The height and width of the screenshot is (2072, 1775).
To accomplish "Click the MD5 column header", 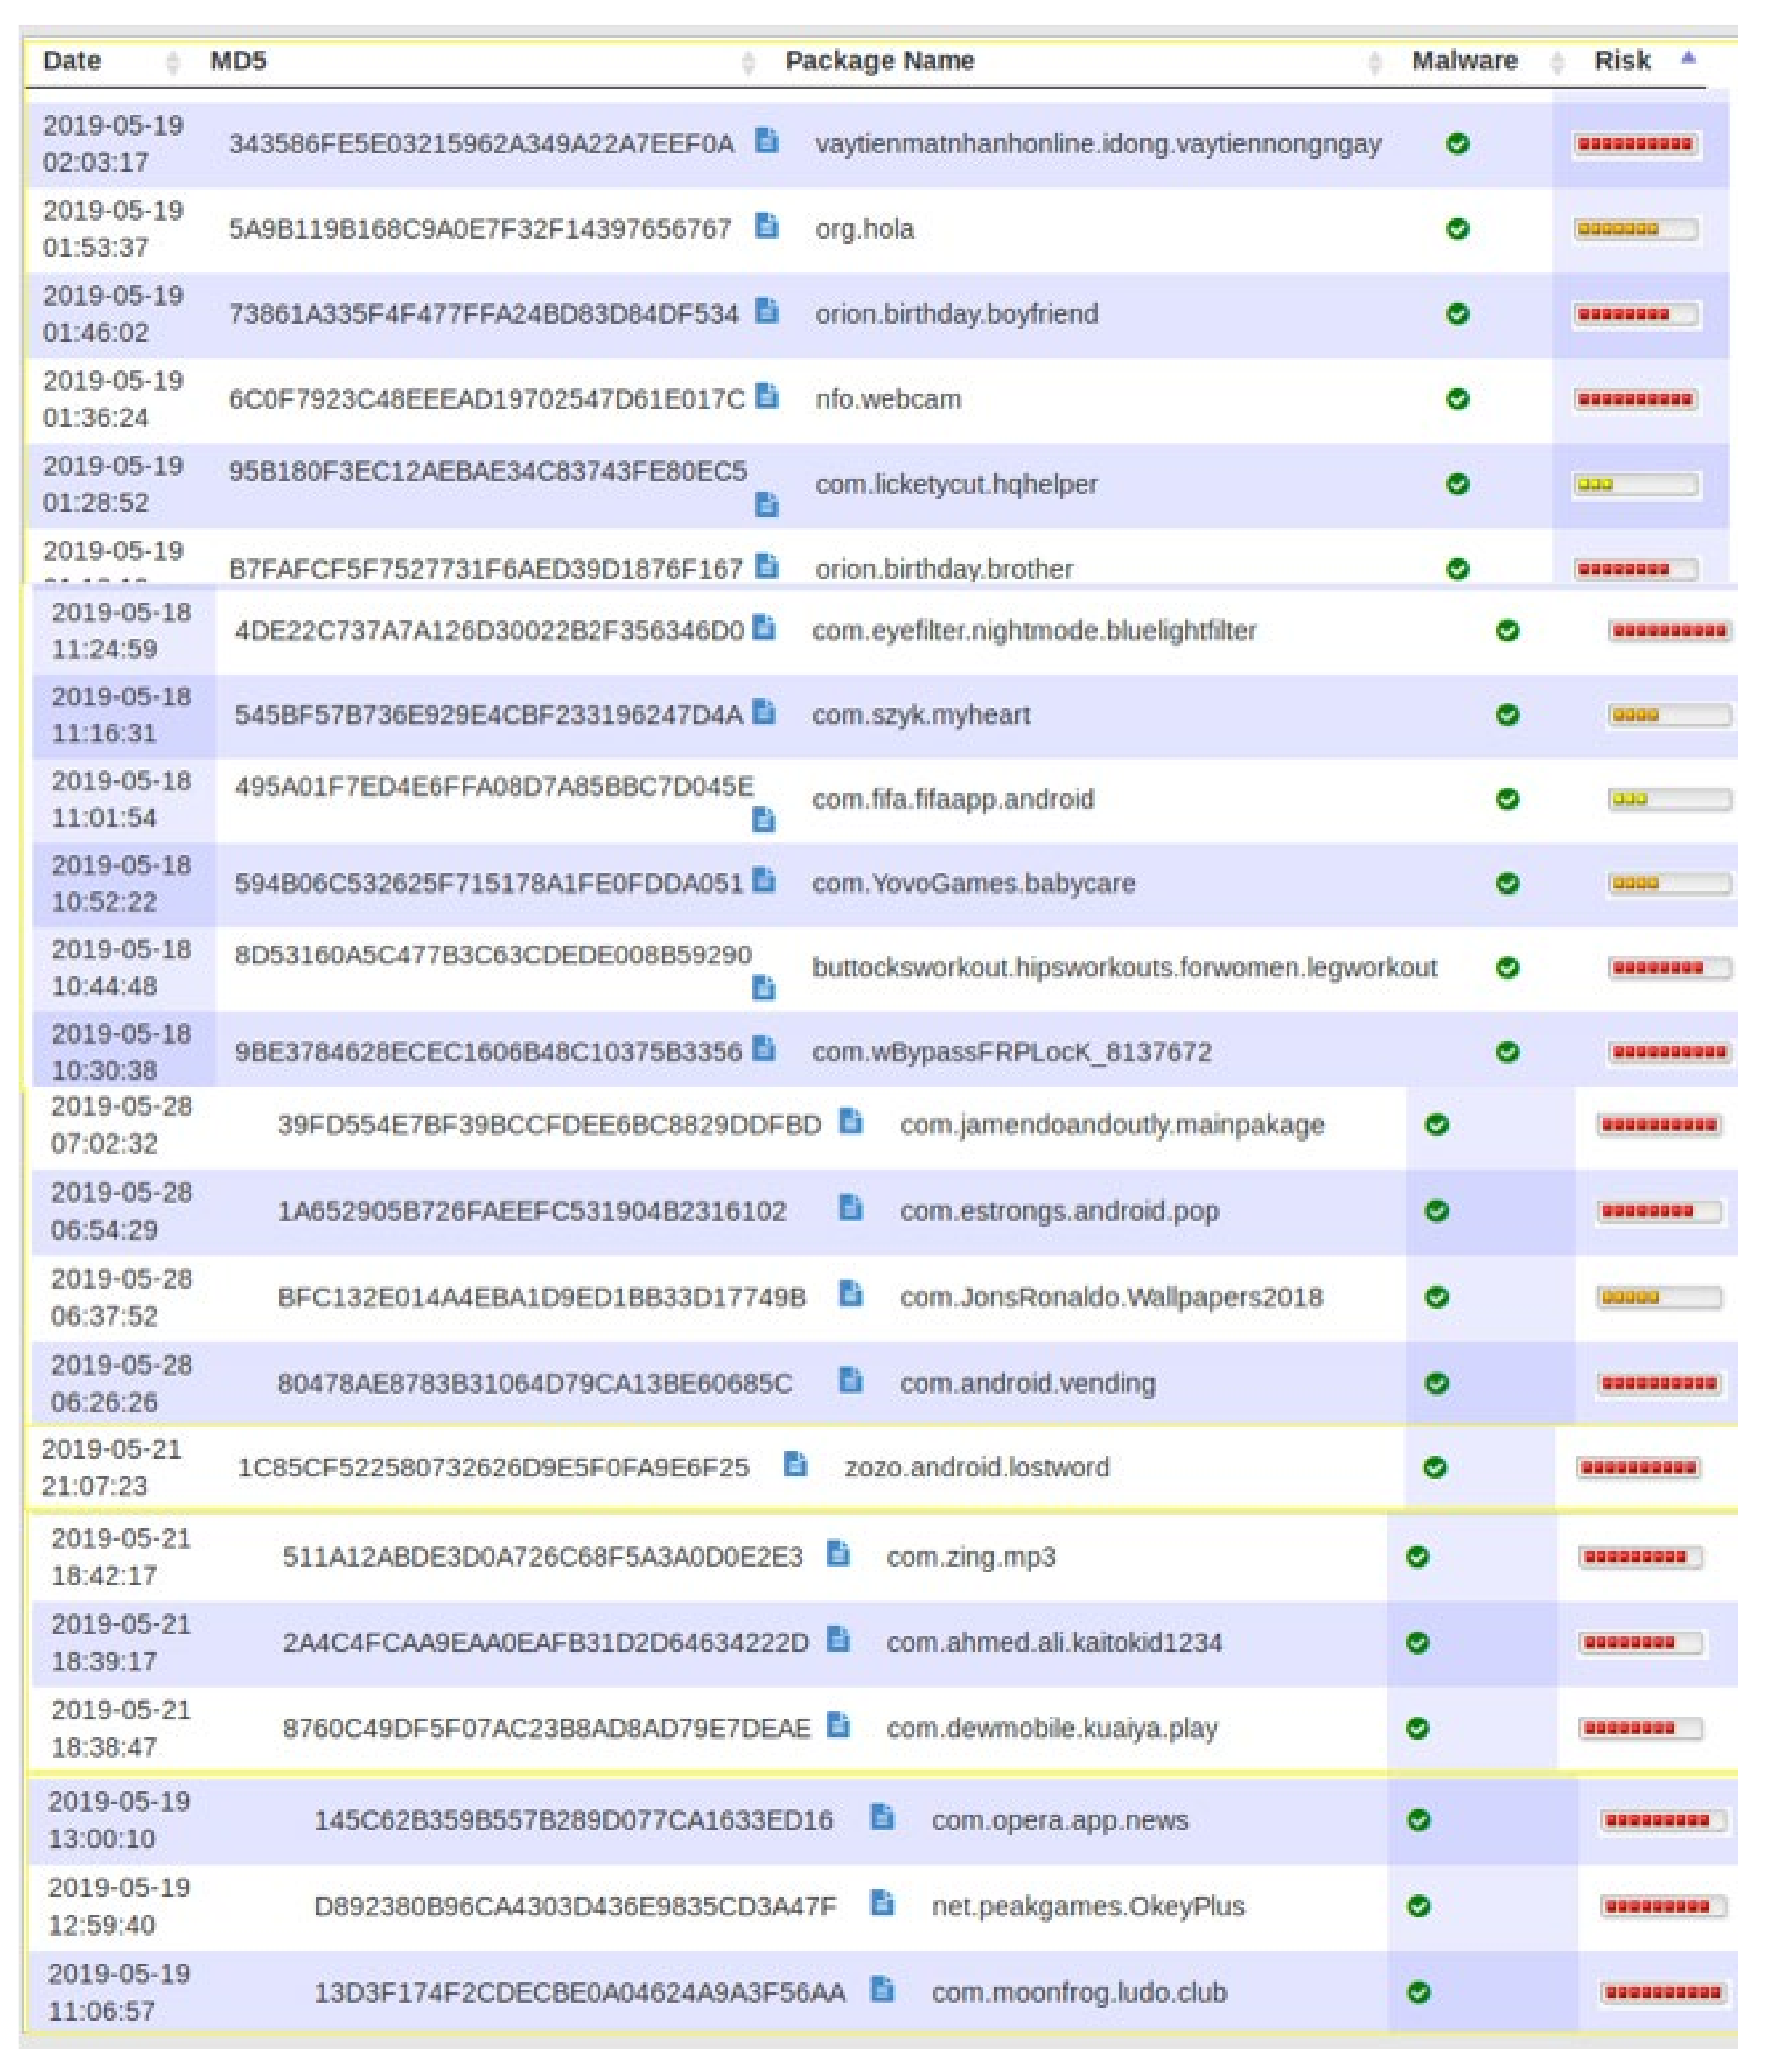I will 238,61.
